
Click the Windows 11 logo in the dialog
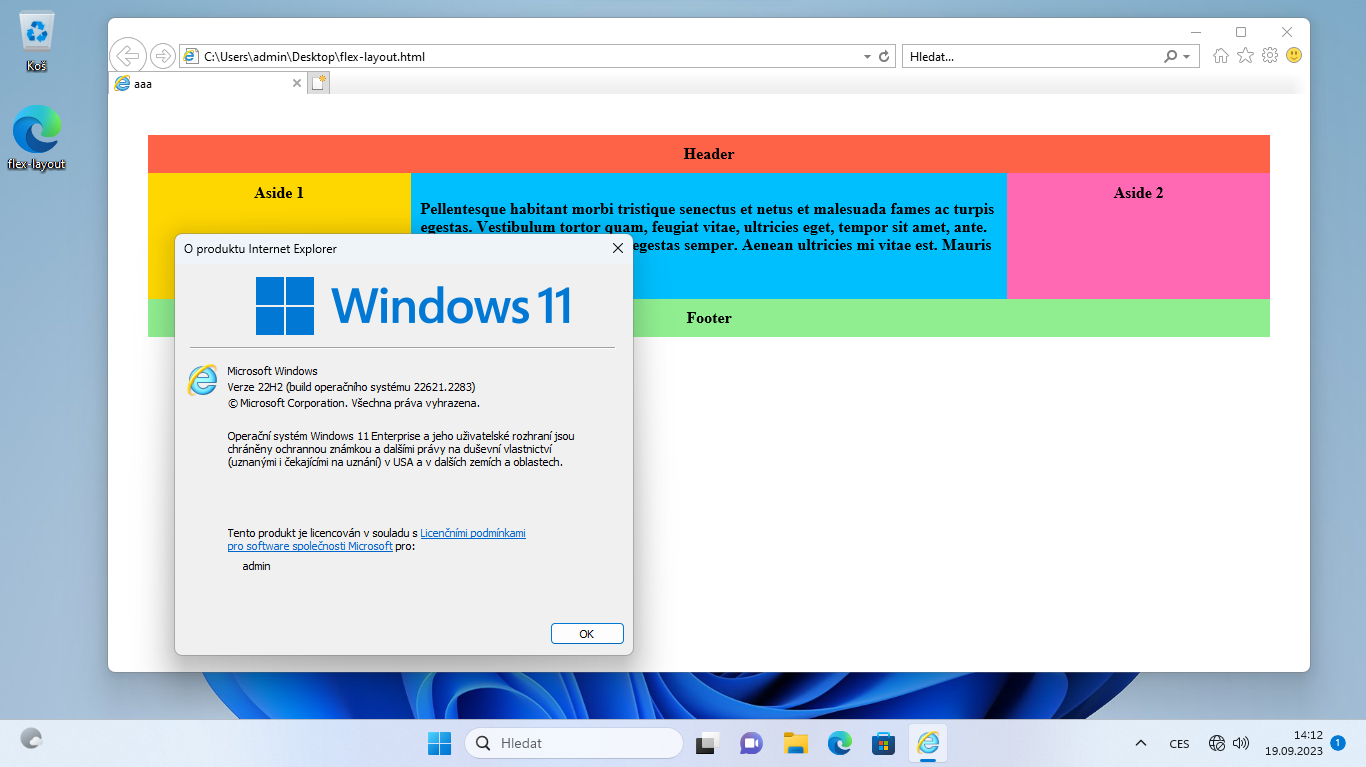click(x=413, y=306)
